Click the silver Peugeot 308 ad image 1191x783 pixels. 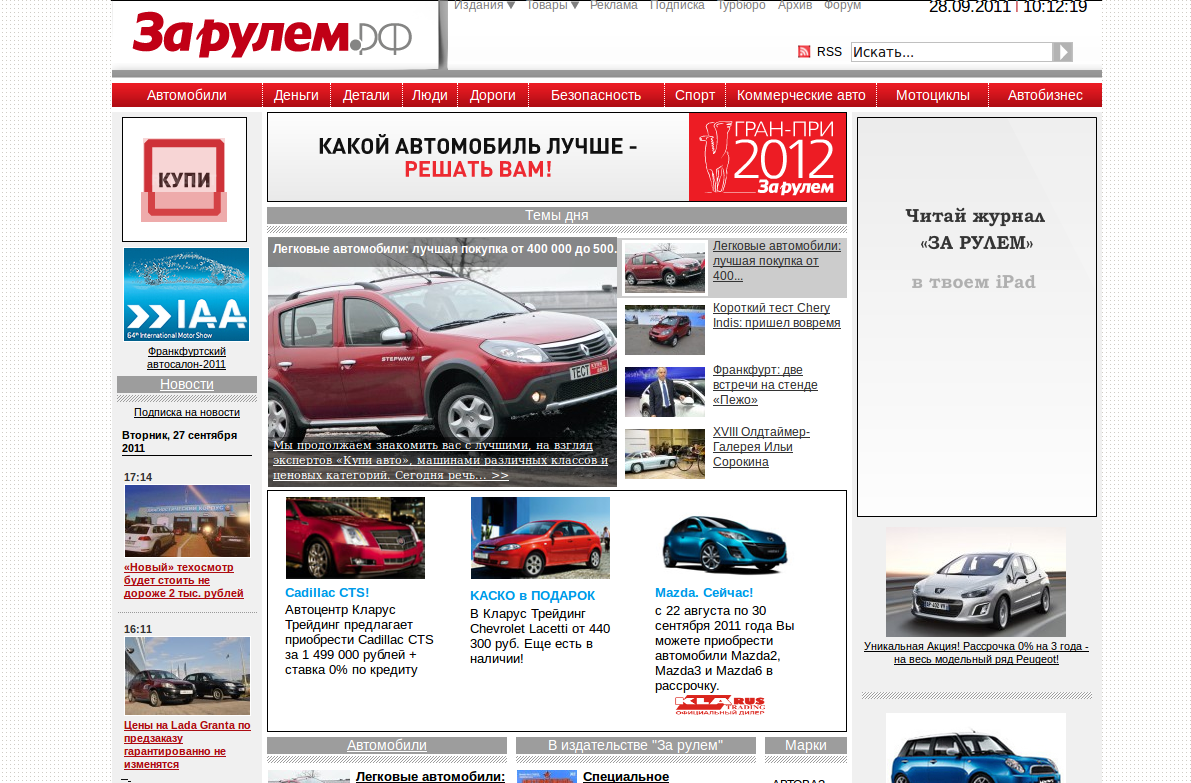tap(976, 582)
